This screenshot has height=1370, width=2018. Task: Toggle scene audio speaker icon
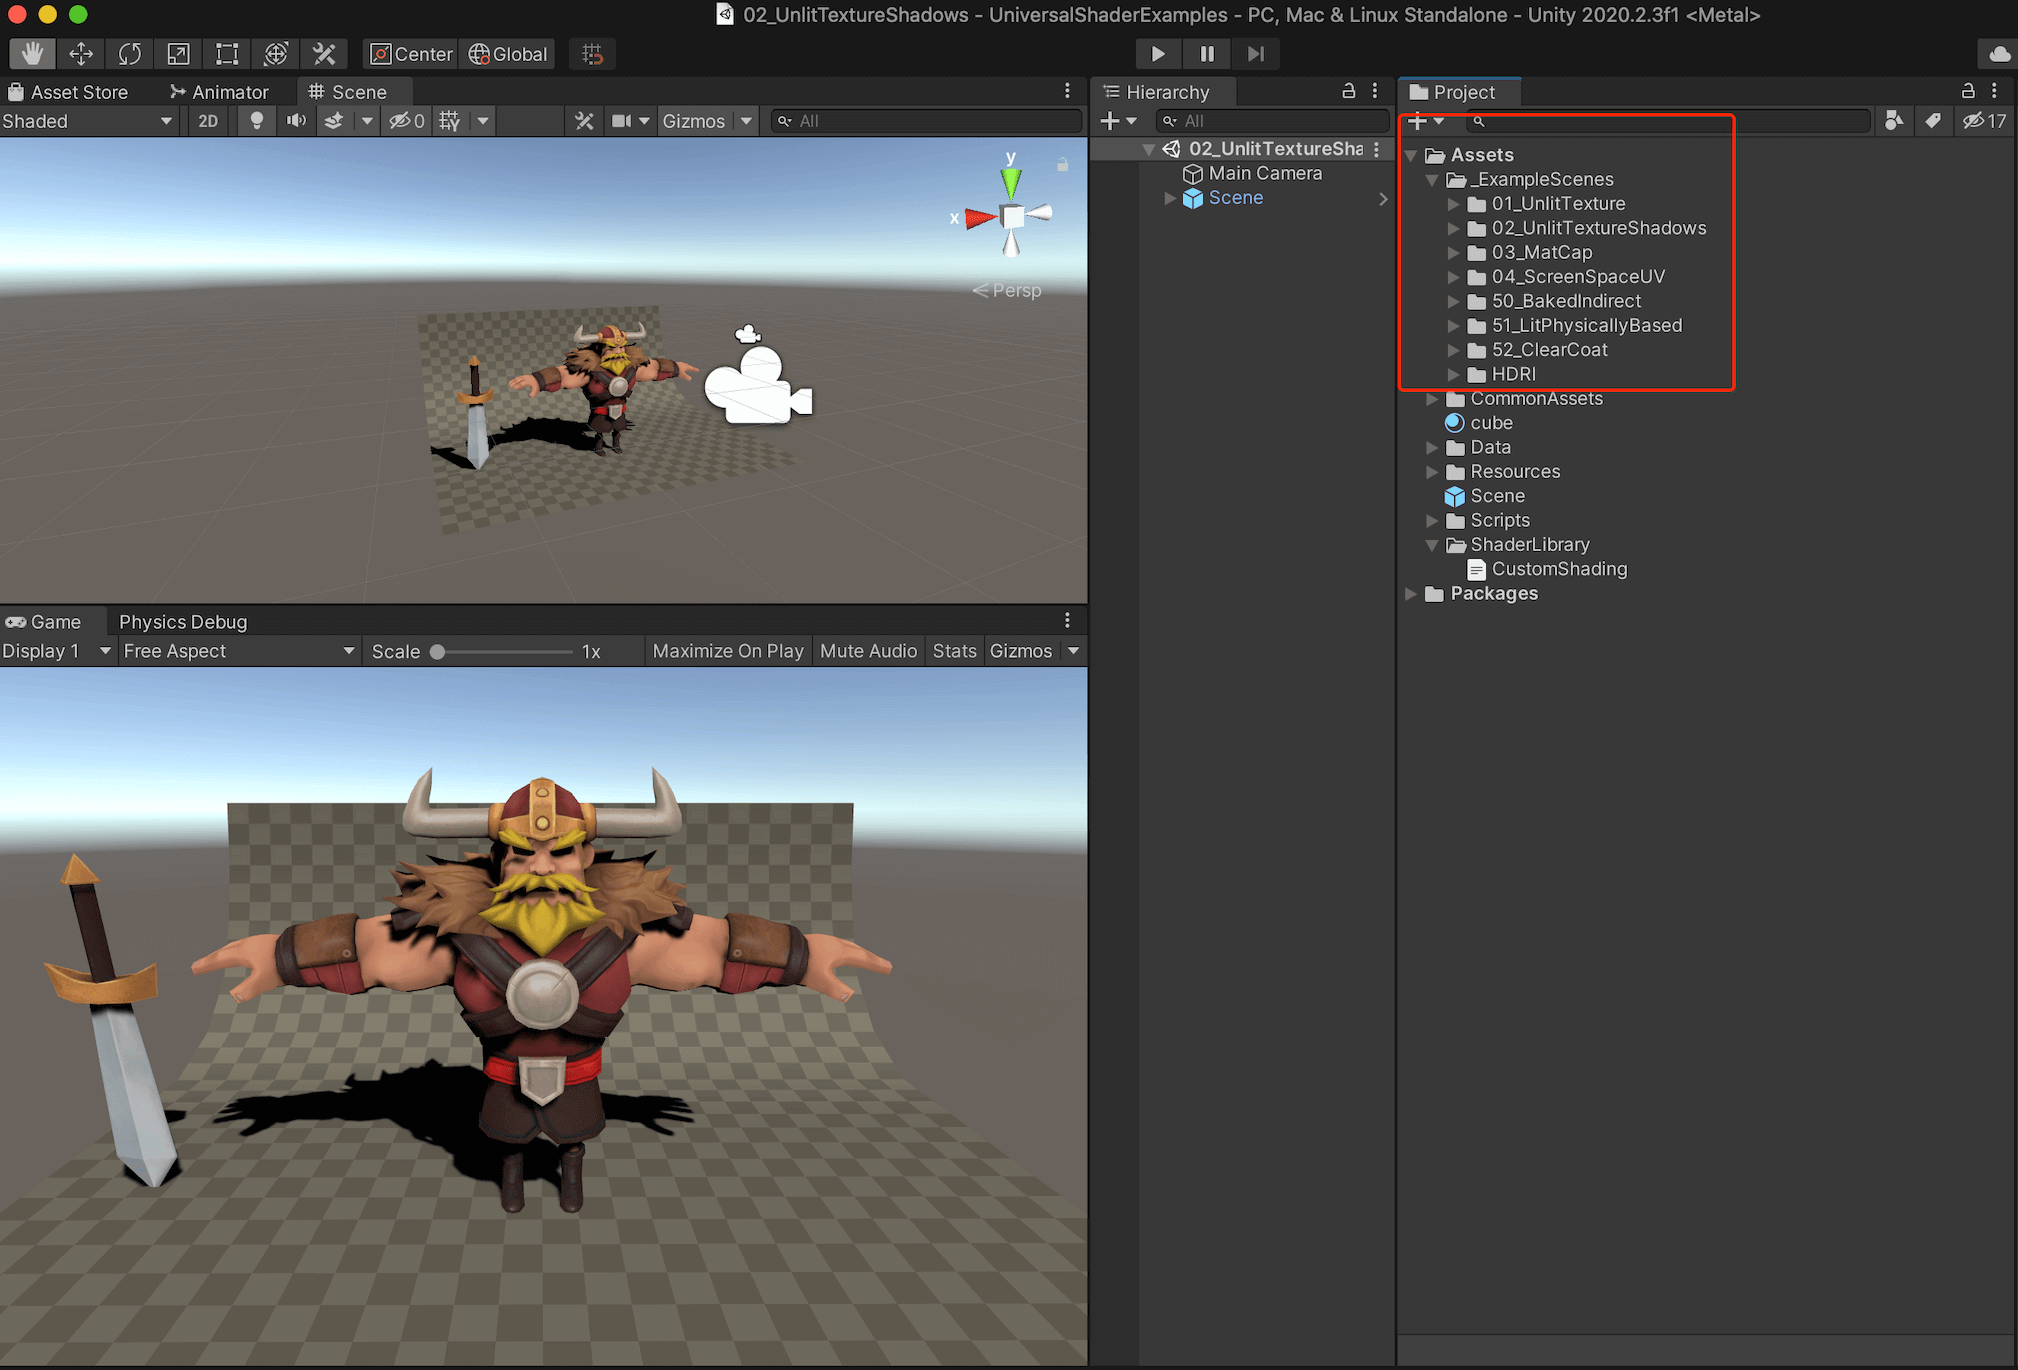tap(296, 121)
